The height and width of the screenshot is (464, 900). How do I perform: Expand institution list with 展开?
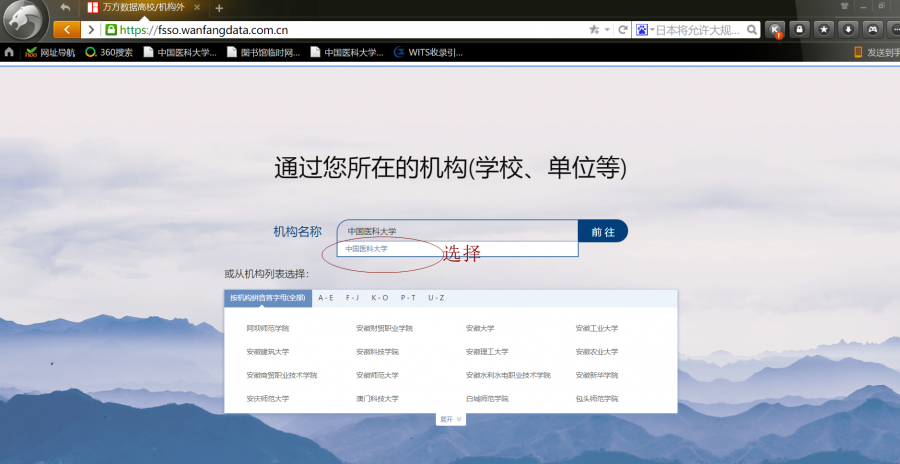click(x=451, y=419)
